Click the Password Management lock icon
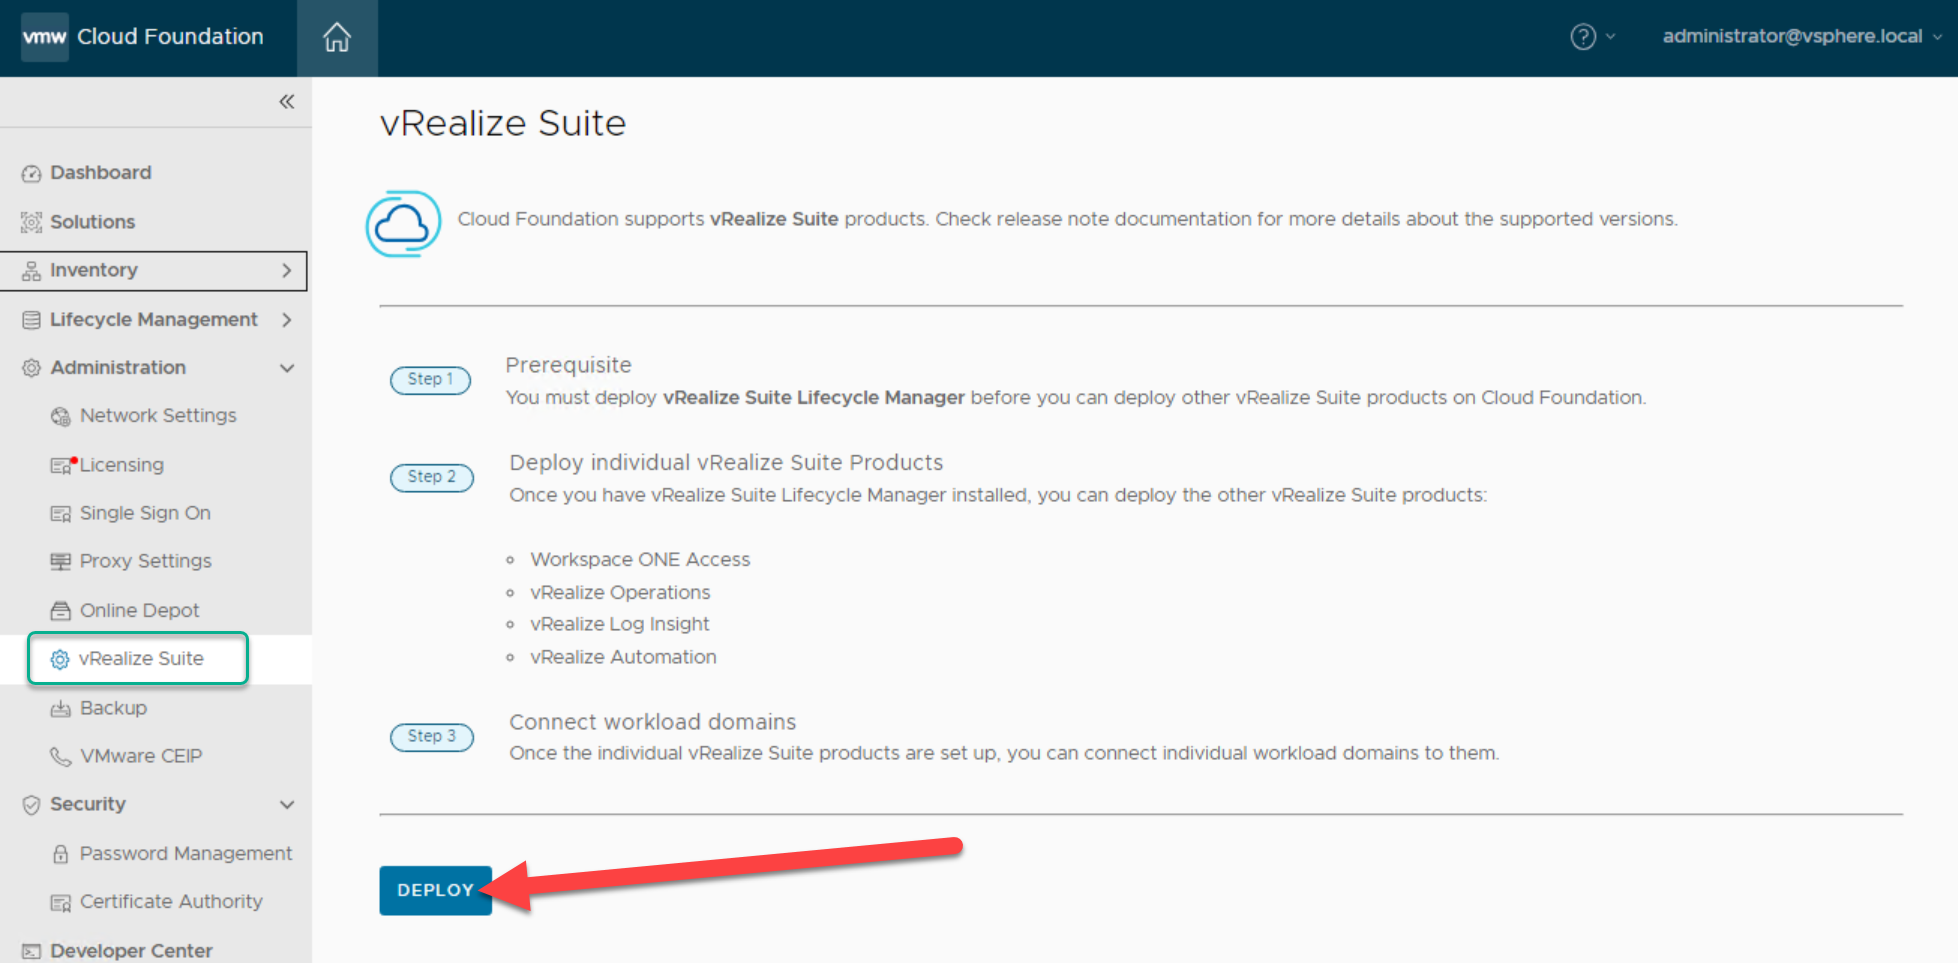Screen dimensions: 1958x963 (x=61, y=854)
